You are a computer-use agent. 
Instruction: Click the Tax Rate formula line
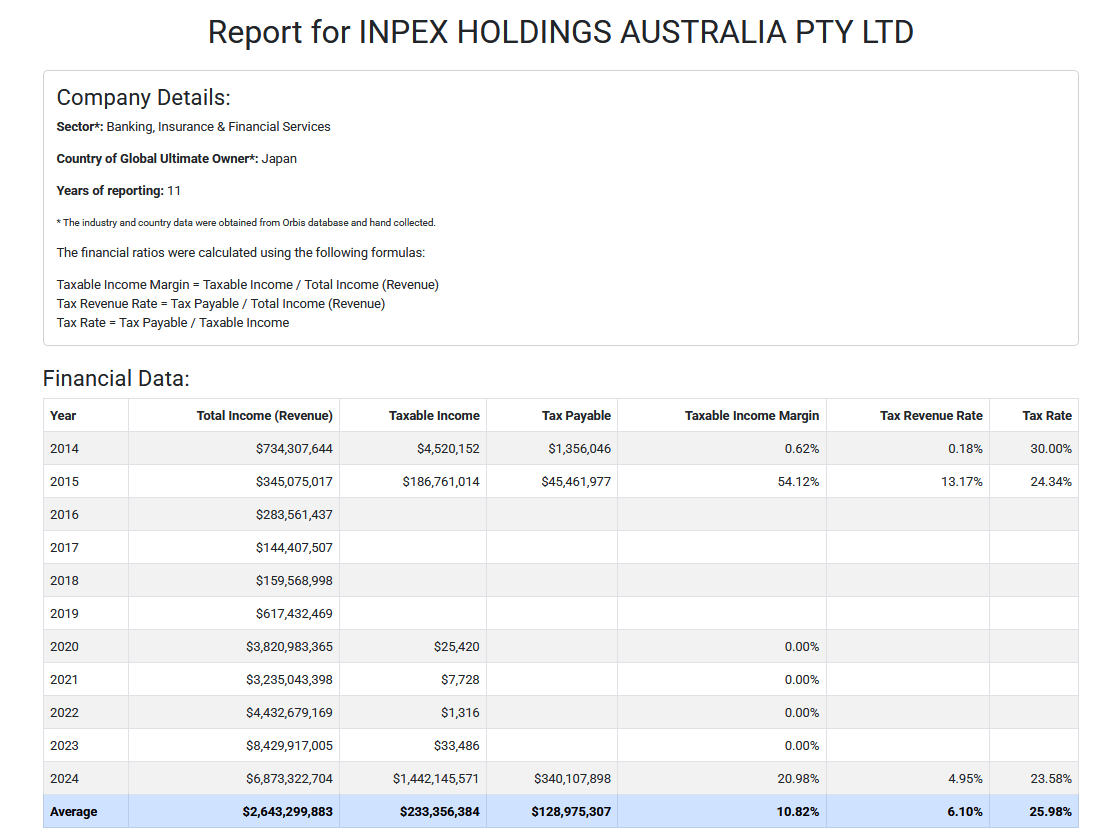tap(172, 323)
